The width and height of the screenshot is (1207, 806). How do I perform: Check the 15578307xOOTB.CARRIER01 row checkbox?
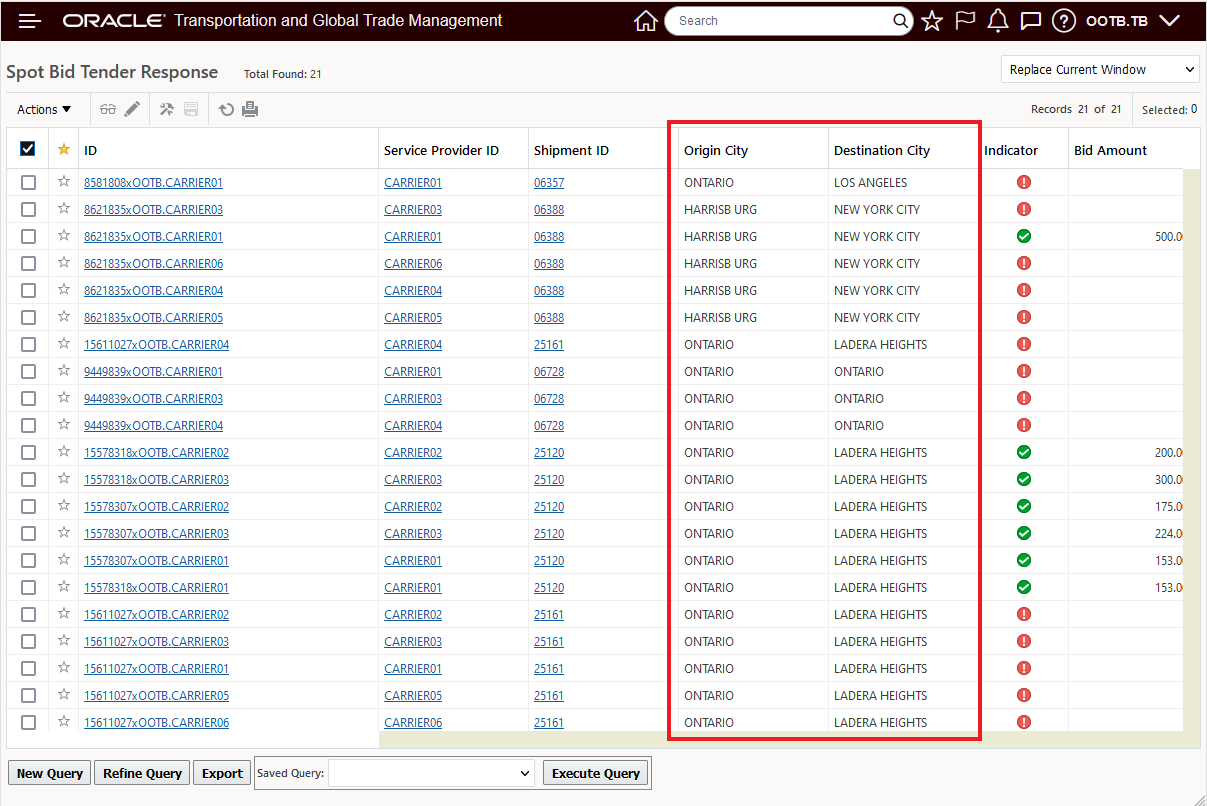point(28,560)
